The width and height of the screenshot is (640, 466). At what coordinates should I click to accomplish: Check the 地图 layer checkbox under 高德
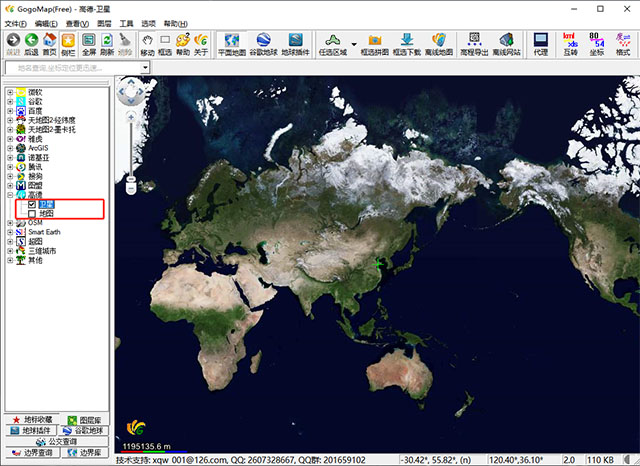(x=33, y=214)
